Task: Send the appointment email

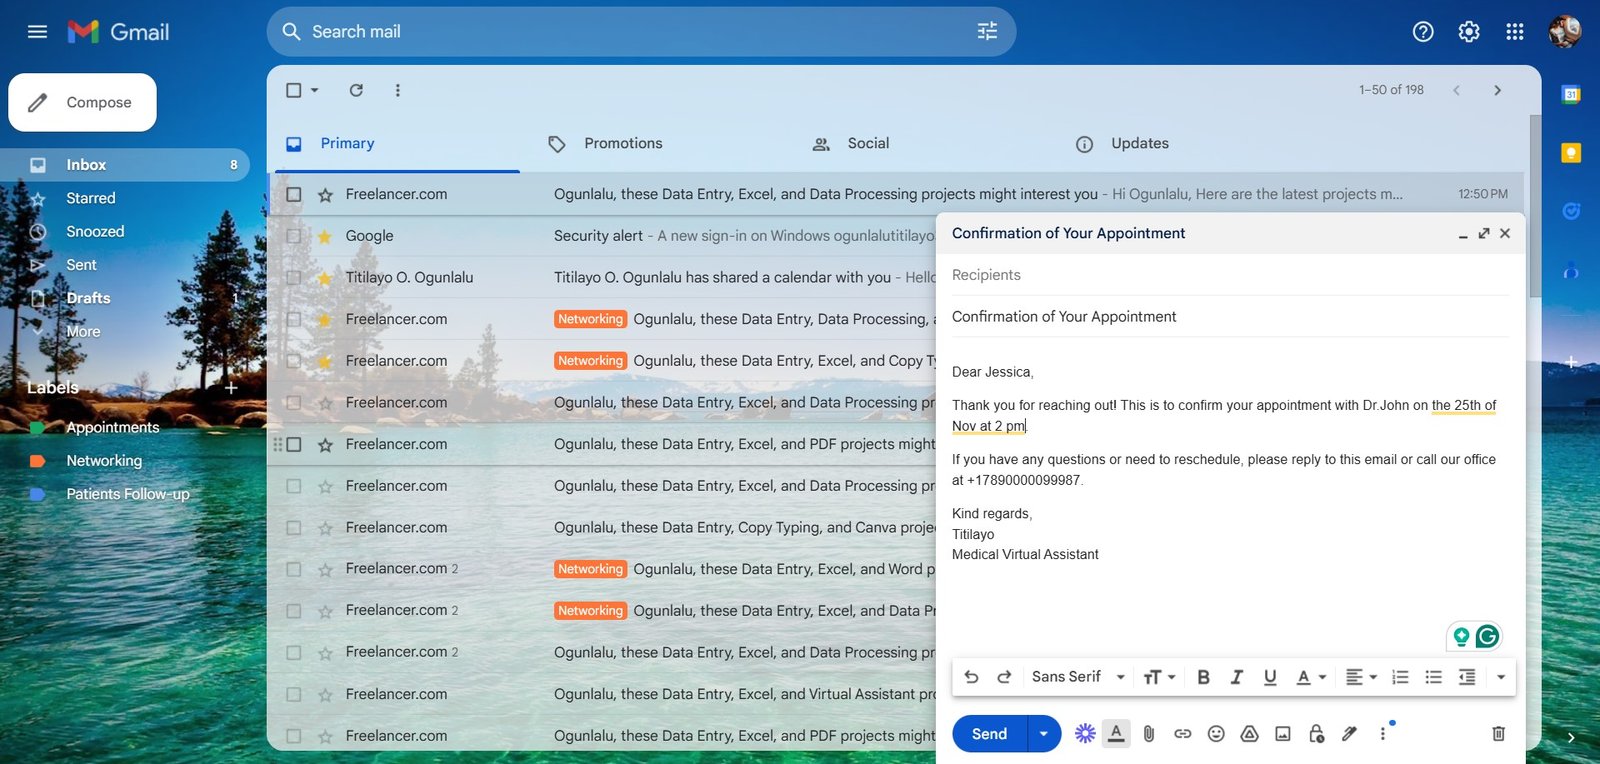Action: (x=990, y=734)
